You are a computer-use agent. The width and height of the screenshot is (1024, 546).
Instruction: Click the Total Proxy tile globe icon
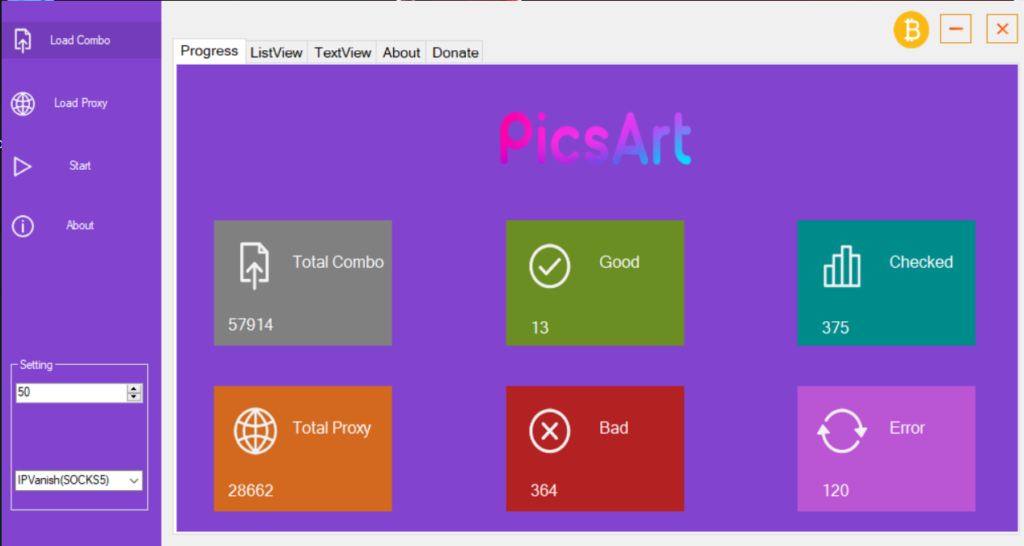pos(255,431)
